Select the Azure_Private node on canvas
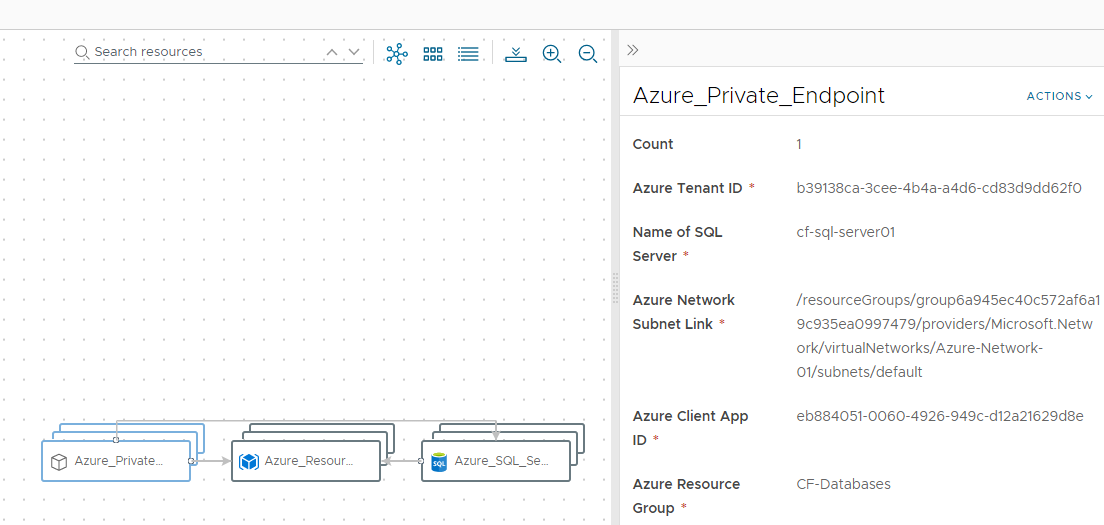Screen dimensions: 1104x525 (116, 461)
